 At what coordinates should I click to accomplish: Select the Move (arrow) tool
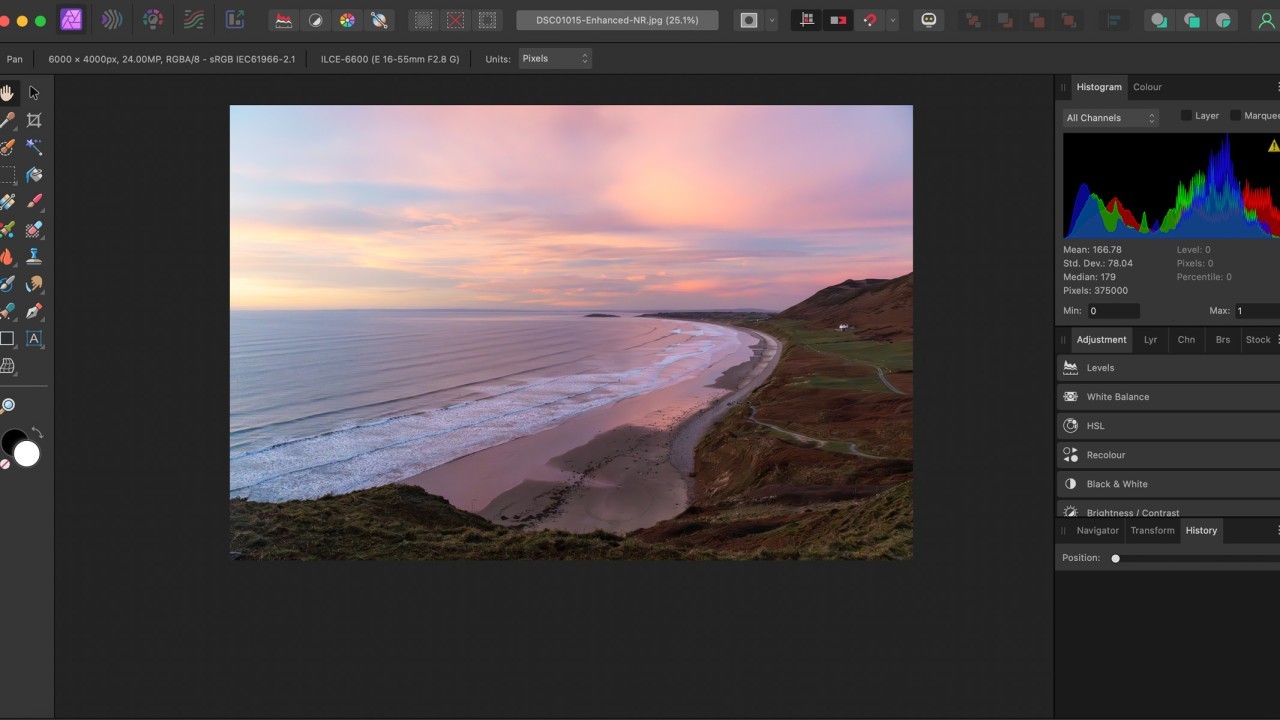[34, 93]
